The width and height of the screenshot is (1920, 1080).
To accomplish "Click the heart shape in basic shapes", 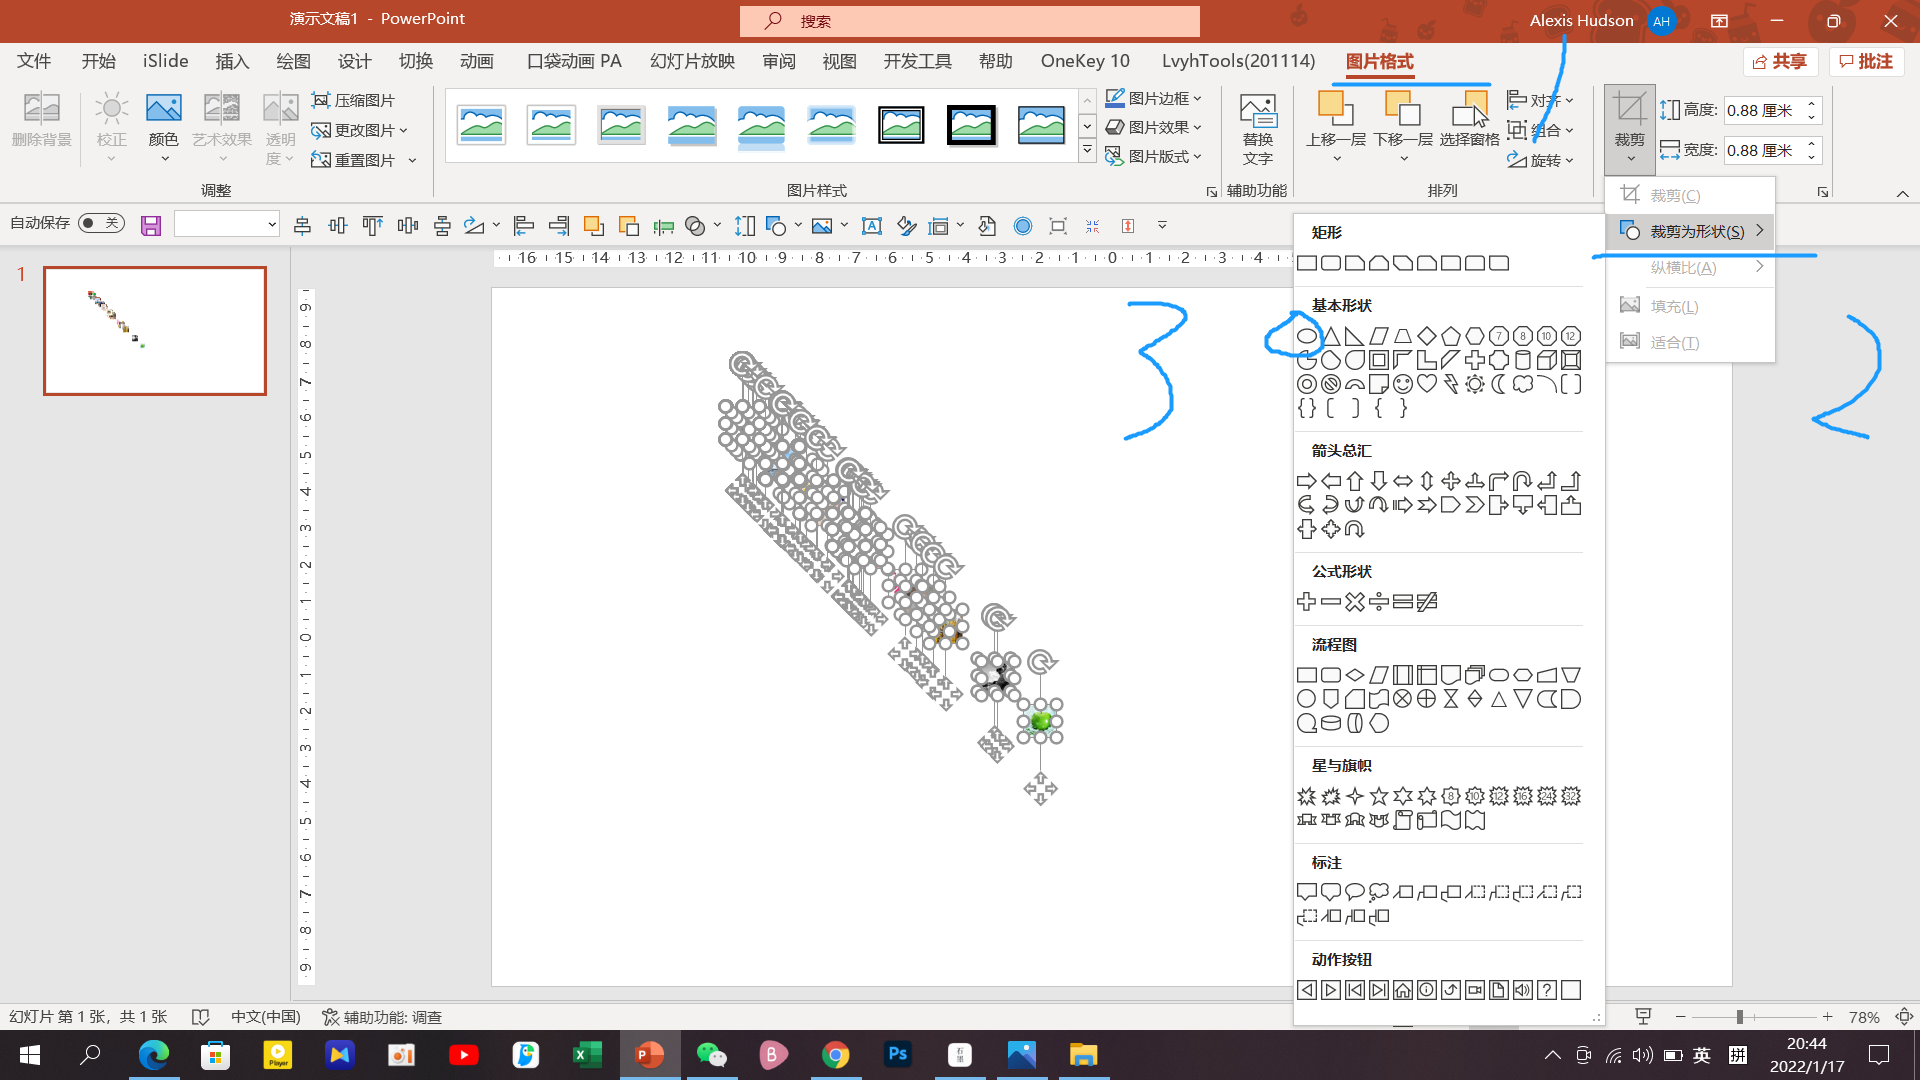I will (1427, 384).
